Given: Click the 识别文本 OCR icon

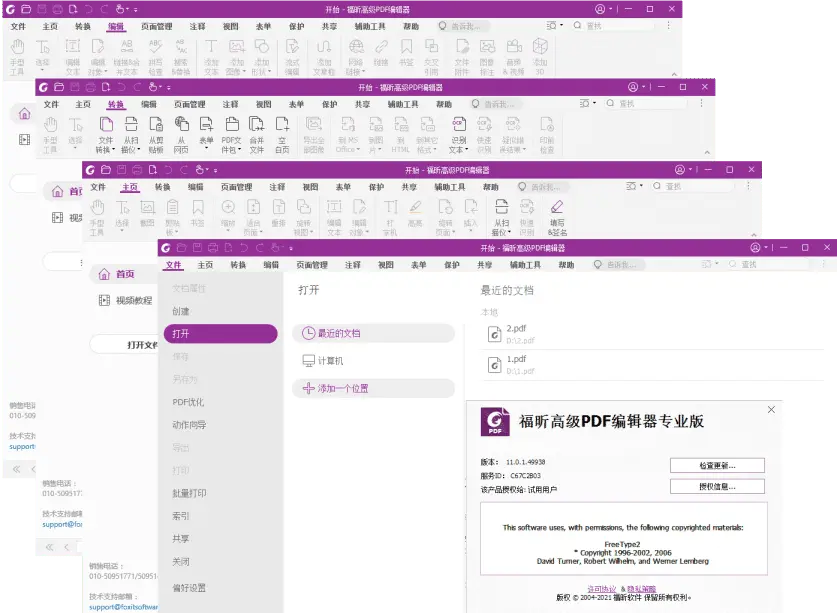Looking at the screenshot, I should tap(459, 125).
